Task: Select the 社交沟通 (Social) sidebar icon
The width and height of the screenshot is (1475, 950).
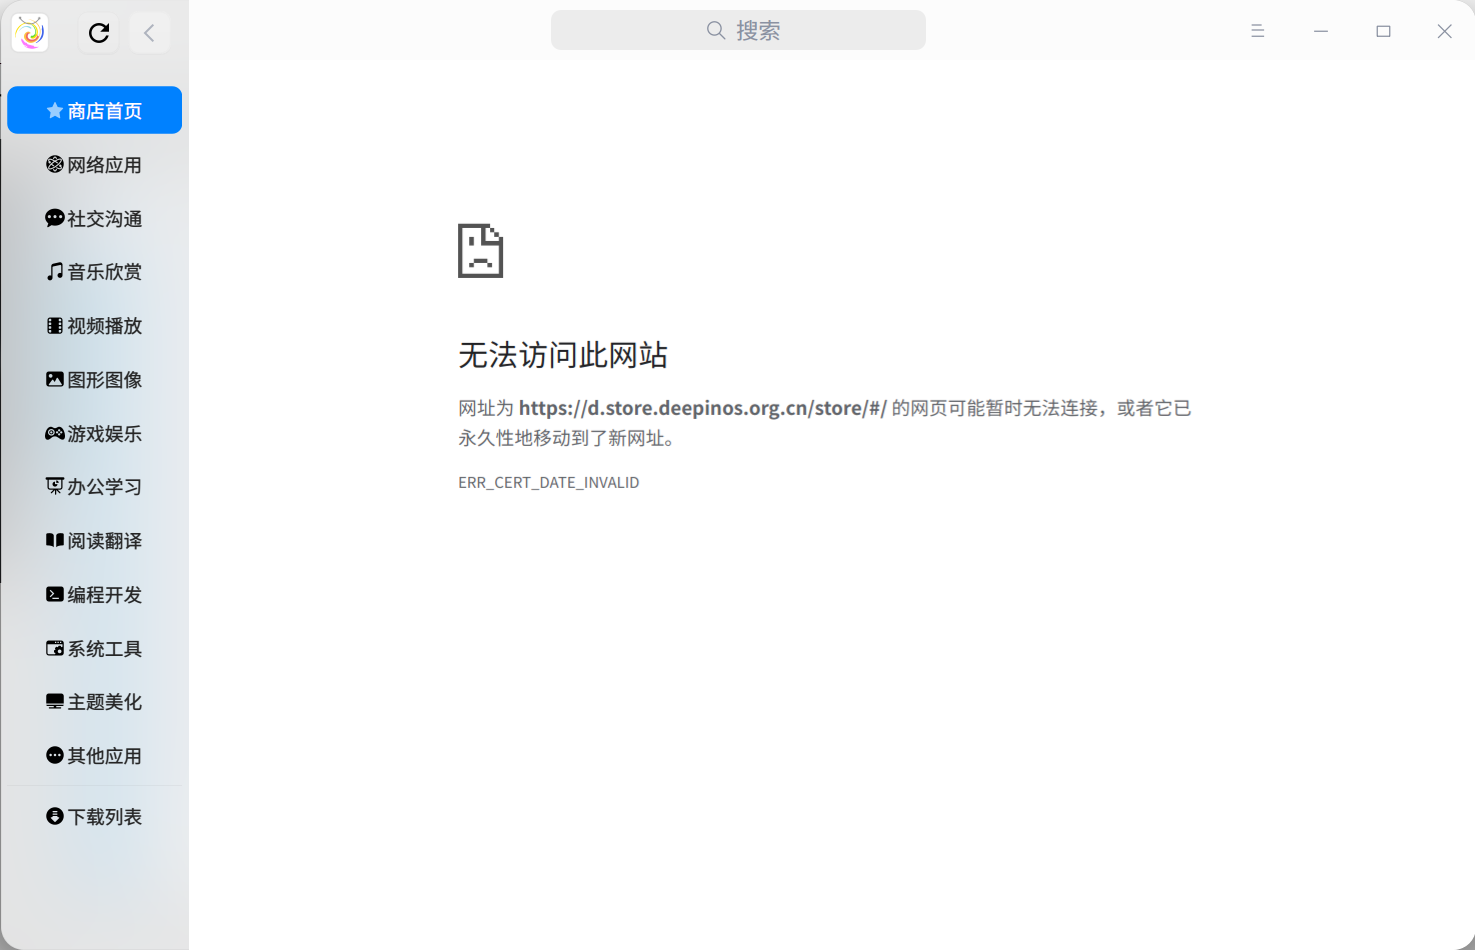Action: click(x=94, y=218)
